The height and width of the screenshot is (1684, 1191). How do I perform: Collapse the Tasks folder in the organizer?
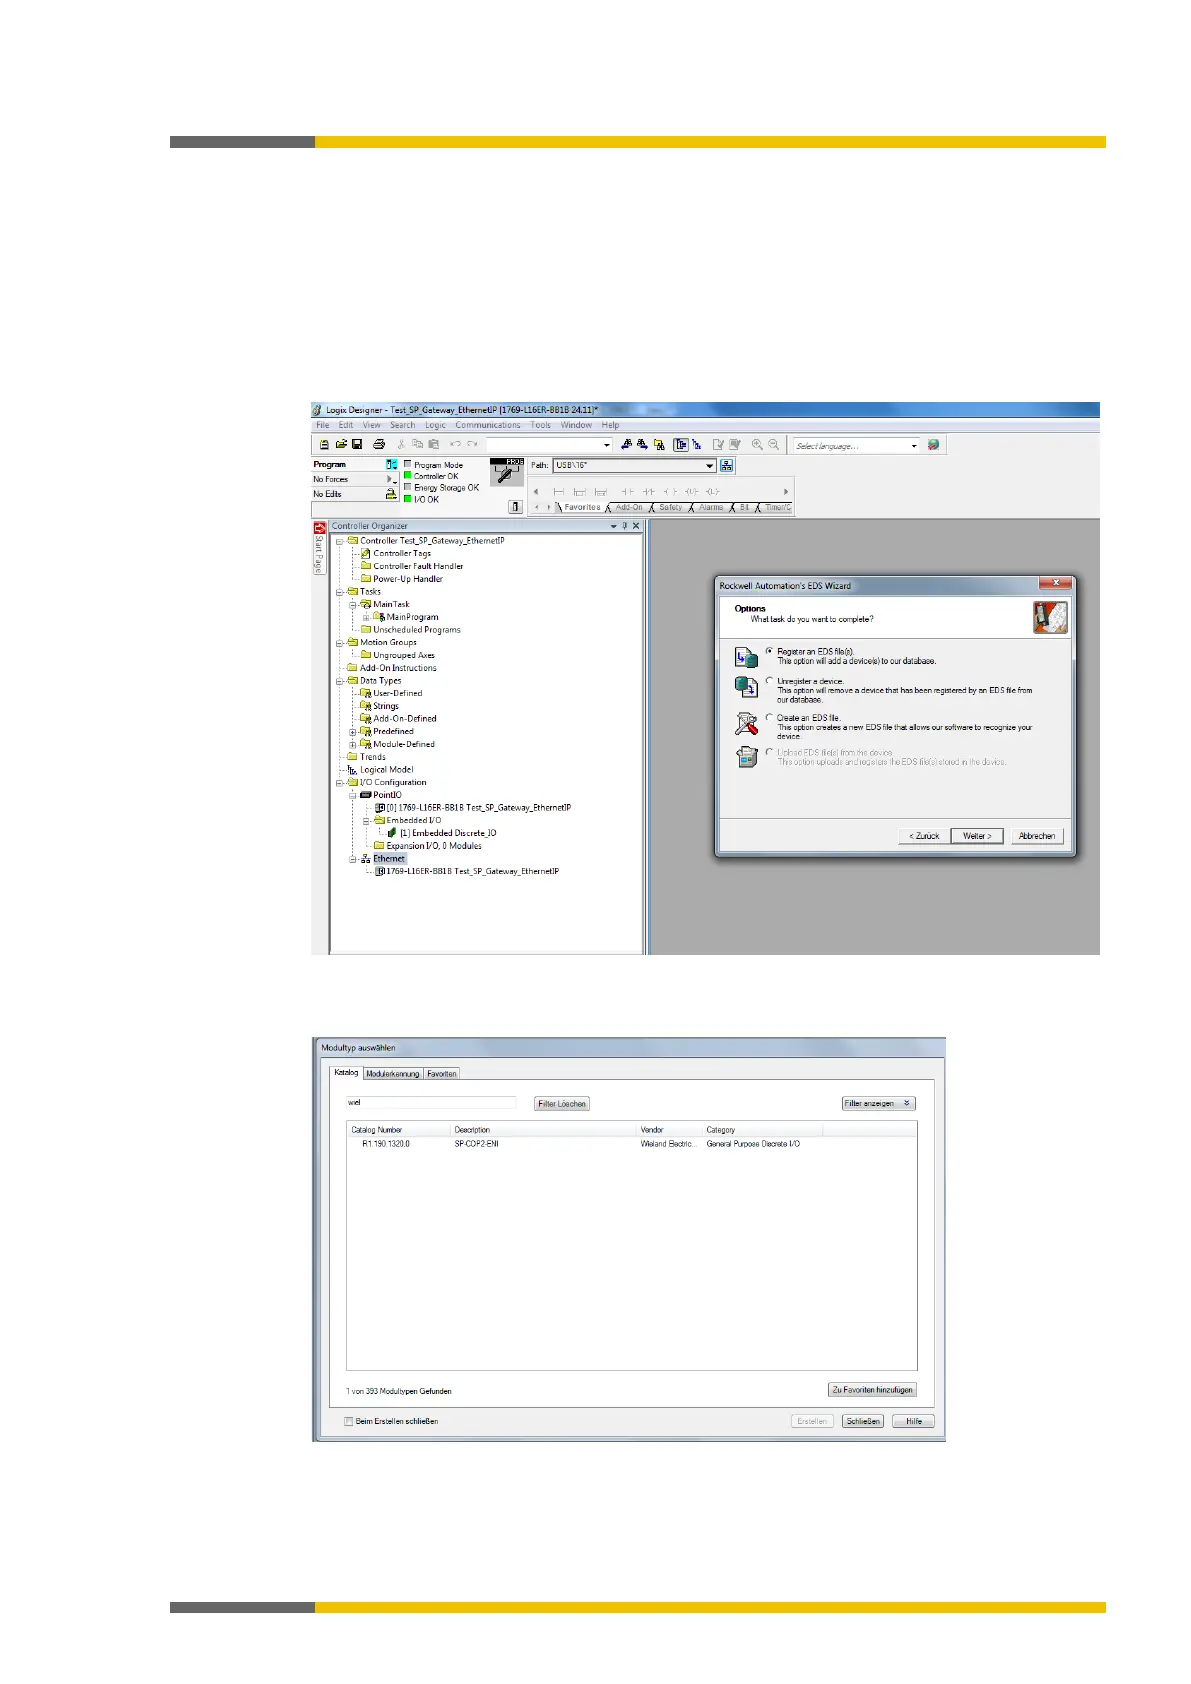[340, 592]
